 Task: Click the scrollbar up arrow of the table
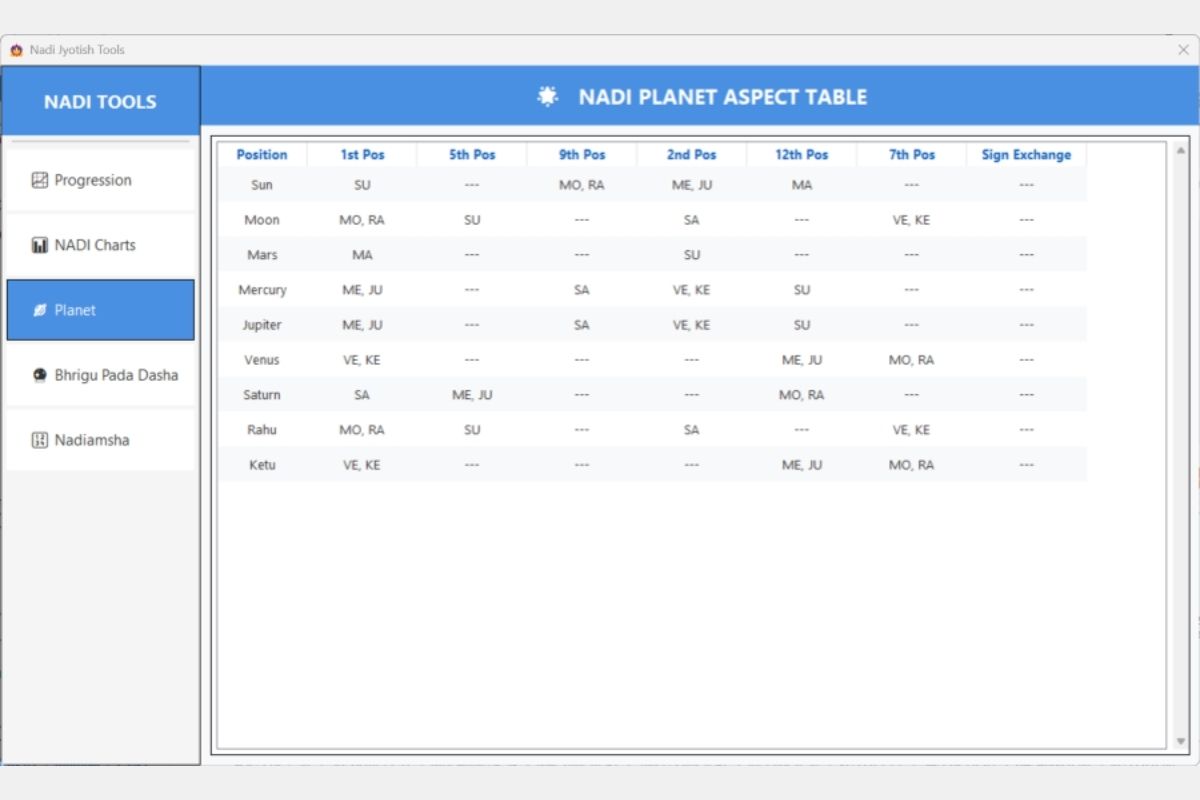1180,151
